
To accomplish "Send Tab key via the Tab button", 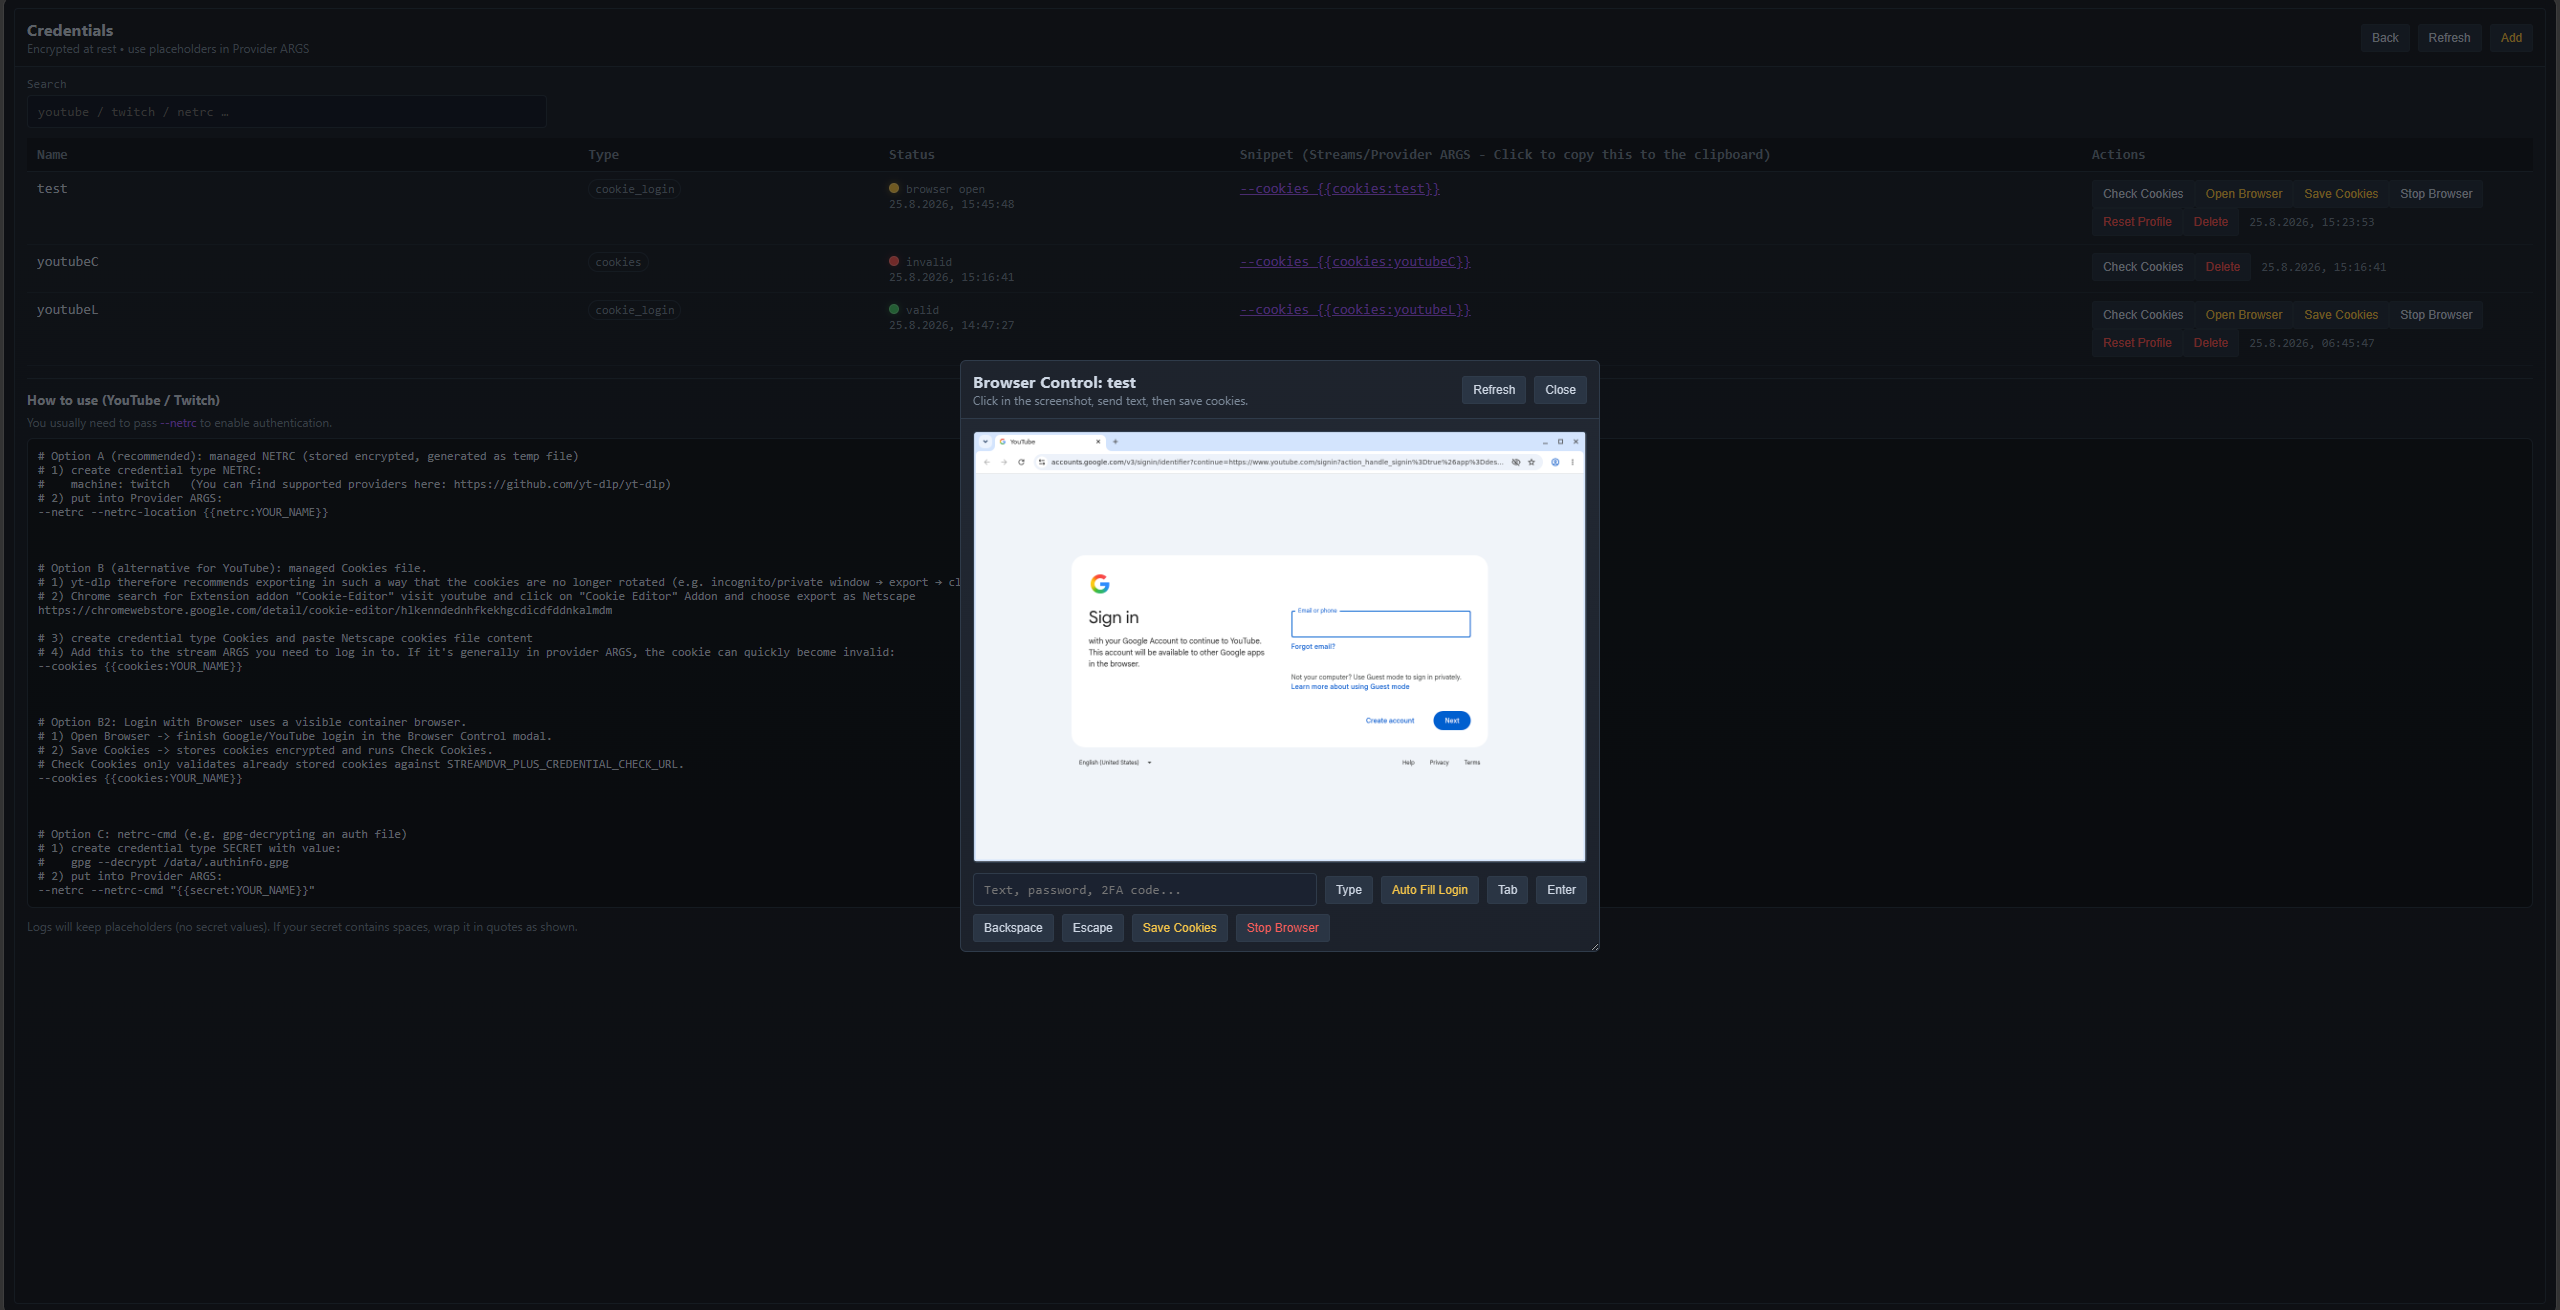I will 1507,890.
